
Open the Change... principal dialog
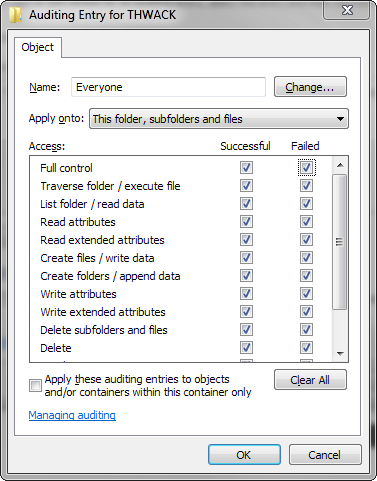(310, 87)
